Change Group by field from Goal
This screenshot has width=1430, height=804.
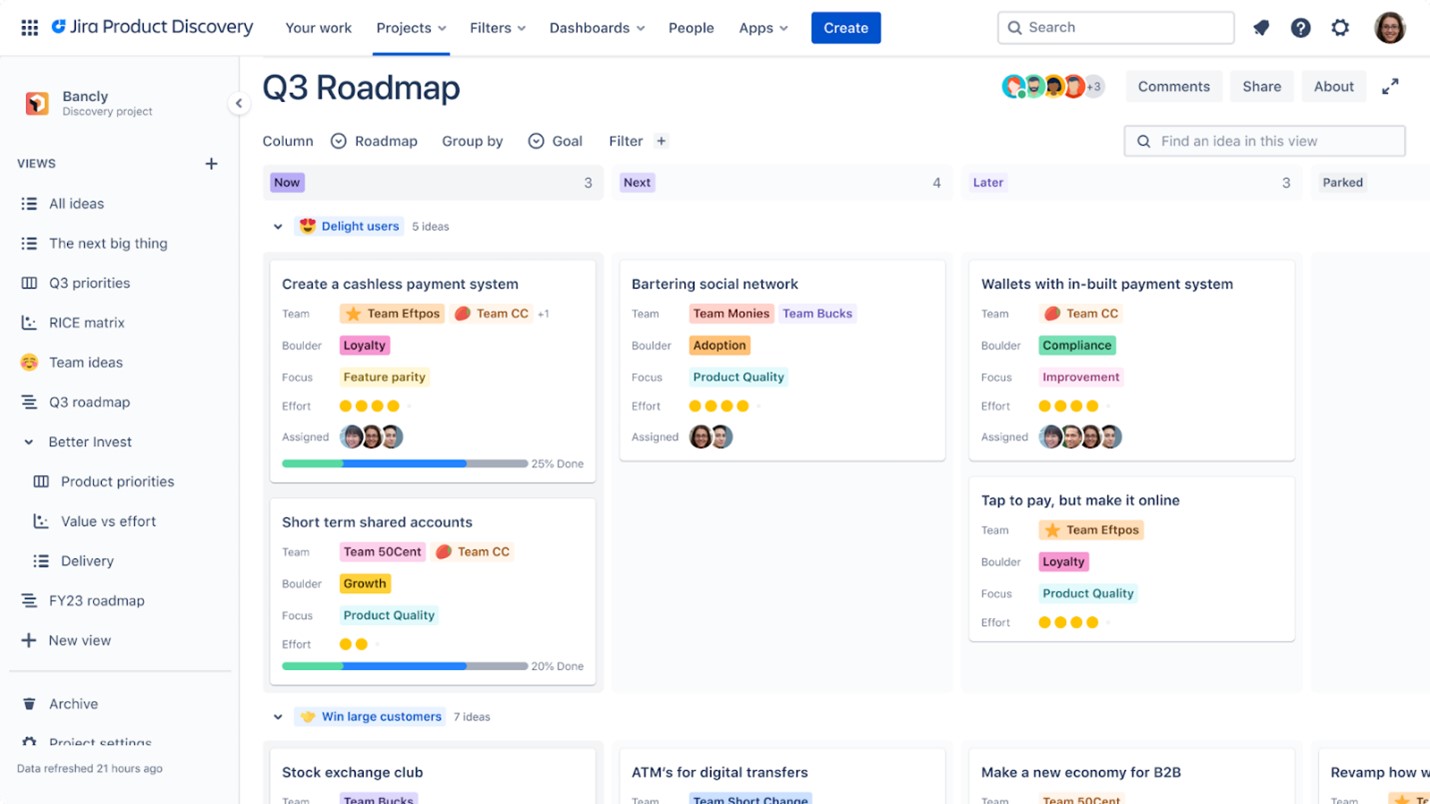click(555, 141)
